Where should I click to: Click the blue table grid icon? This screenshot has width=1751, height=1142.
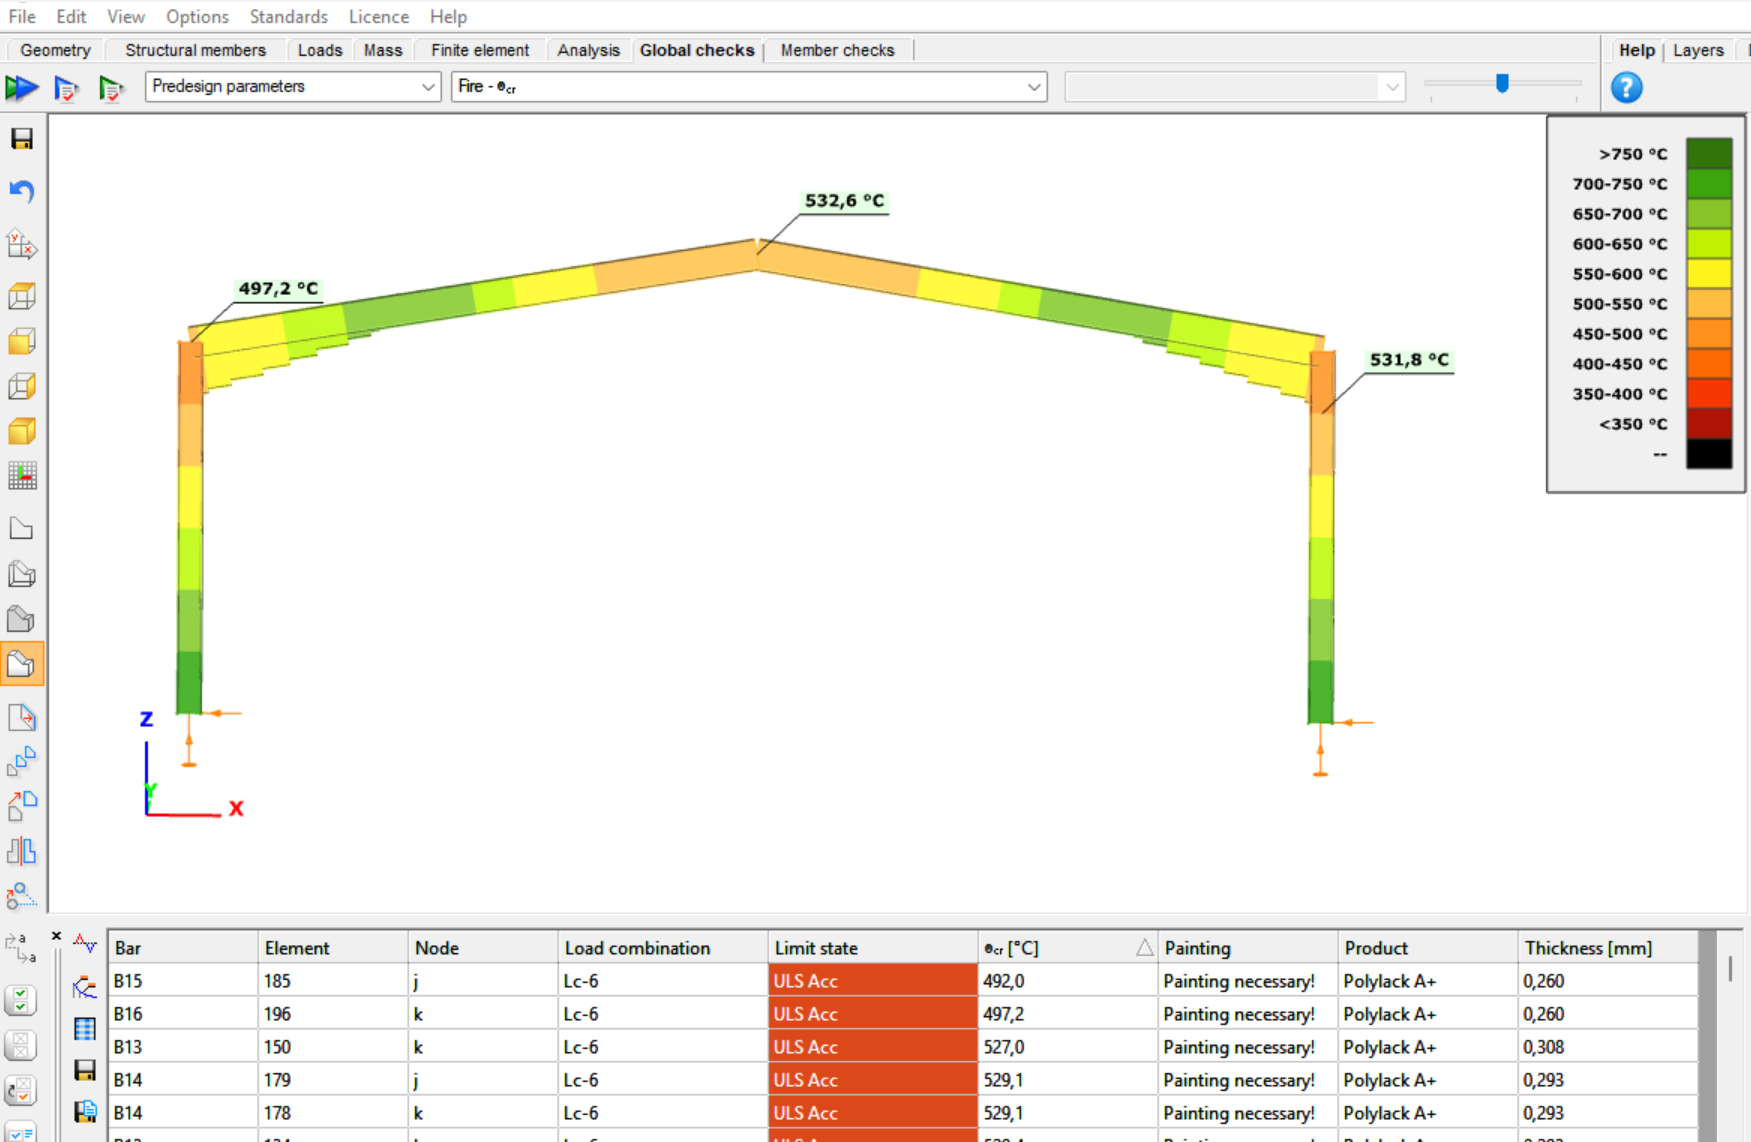85,1029
